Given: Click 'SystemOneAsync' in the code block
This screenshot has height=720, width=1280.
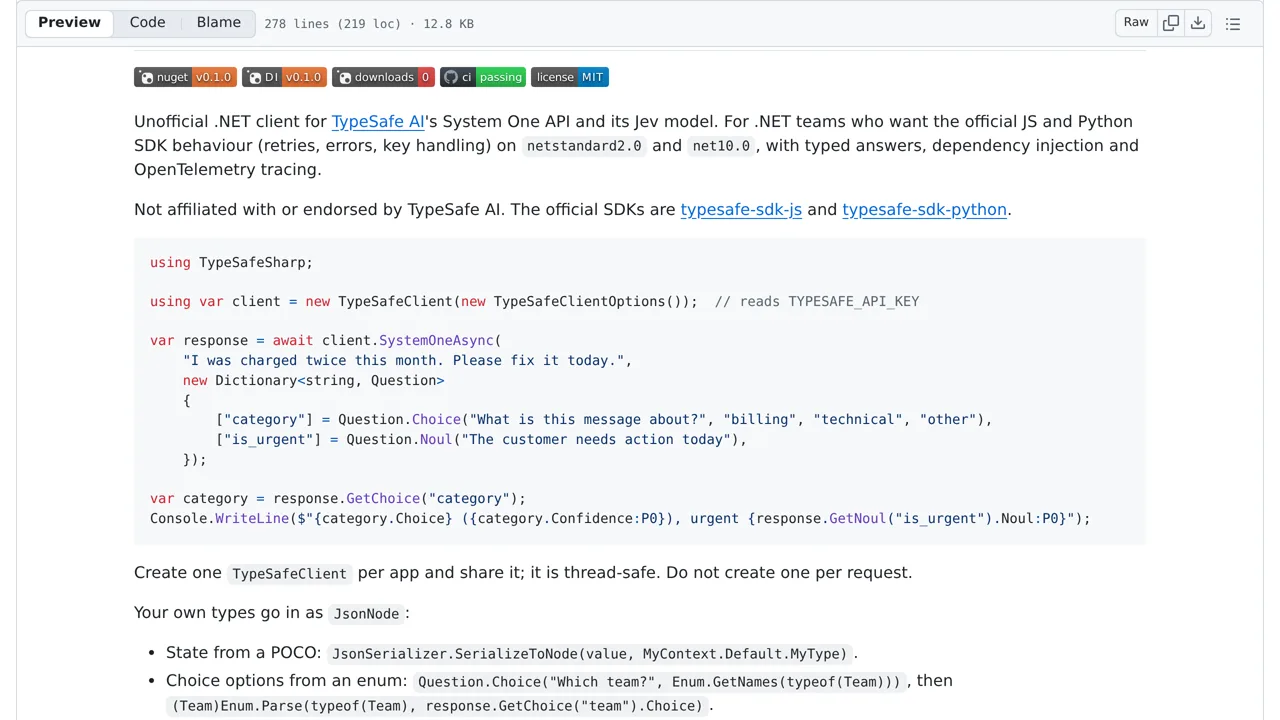Looking at the screenshot, I should [436, 341].
